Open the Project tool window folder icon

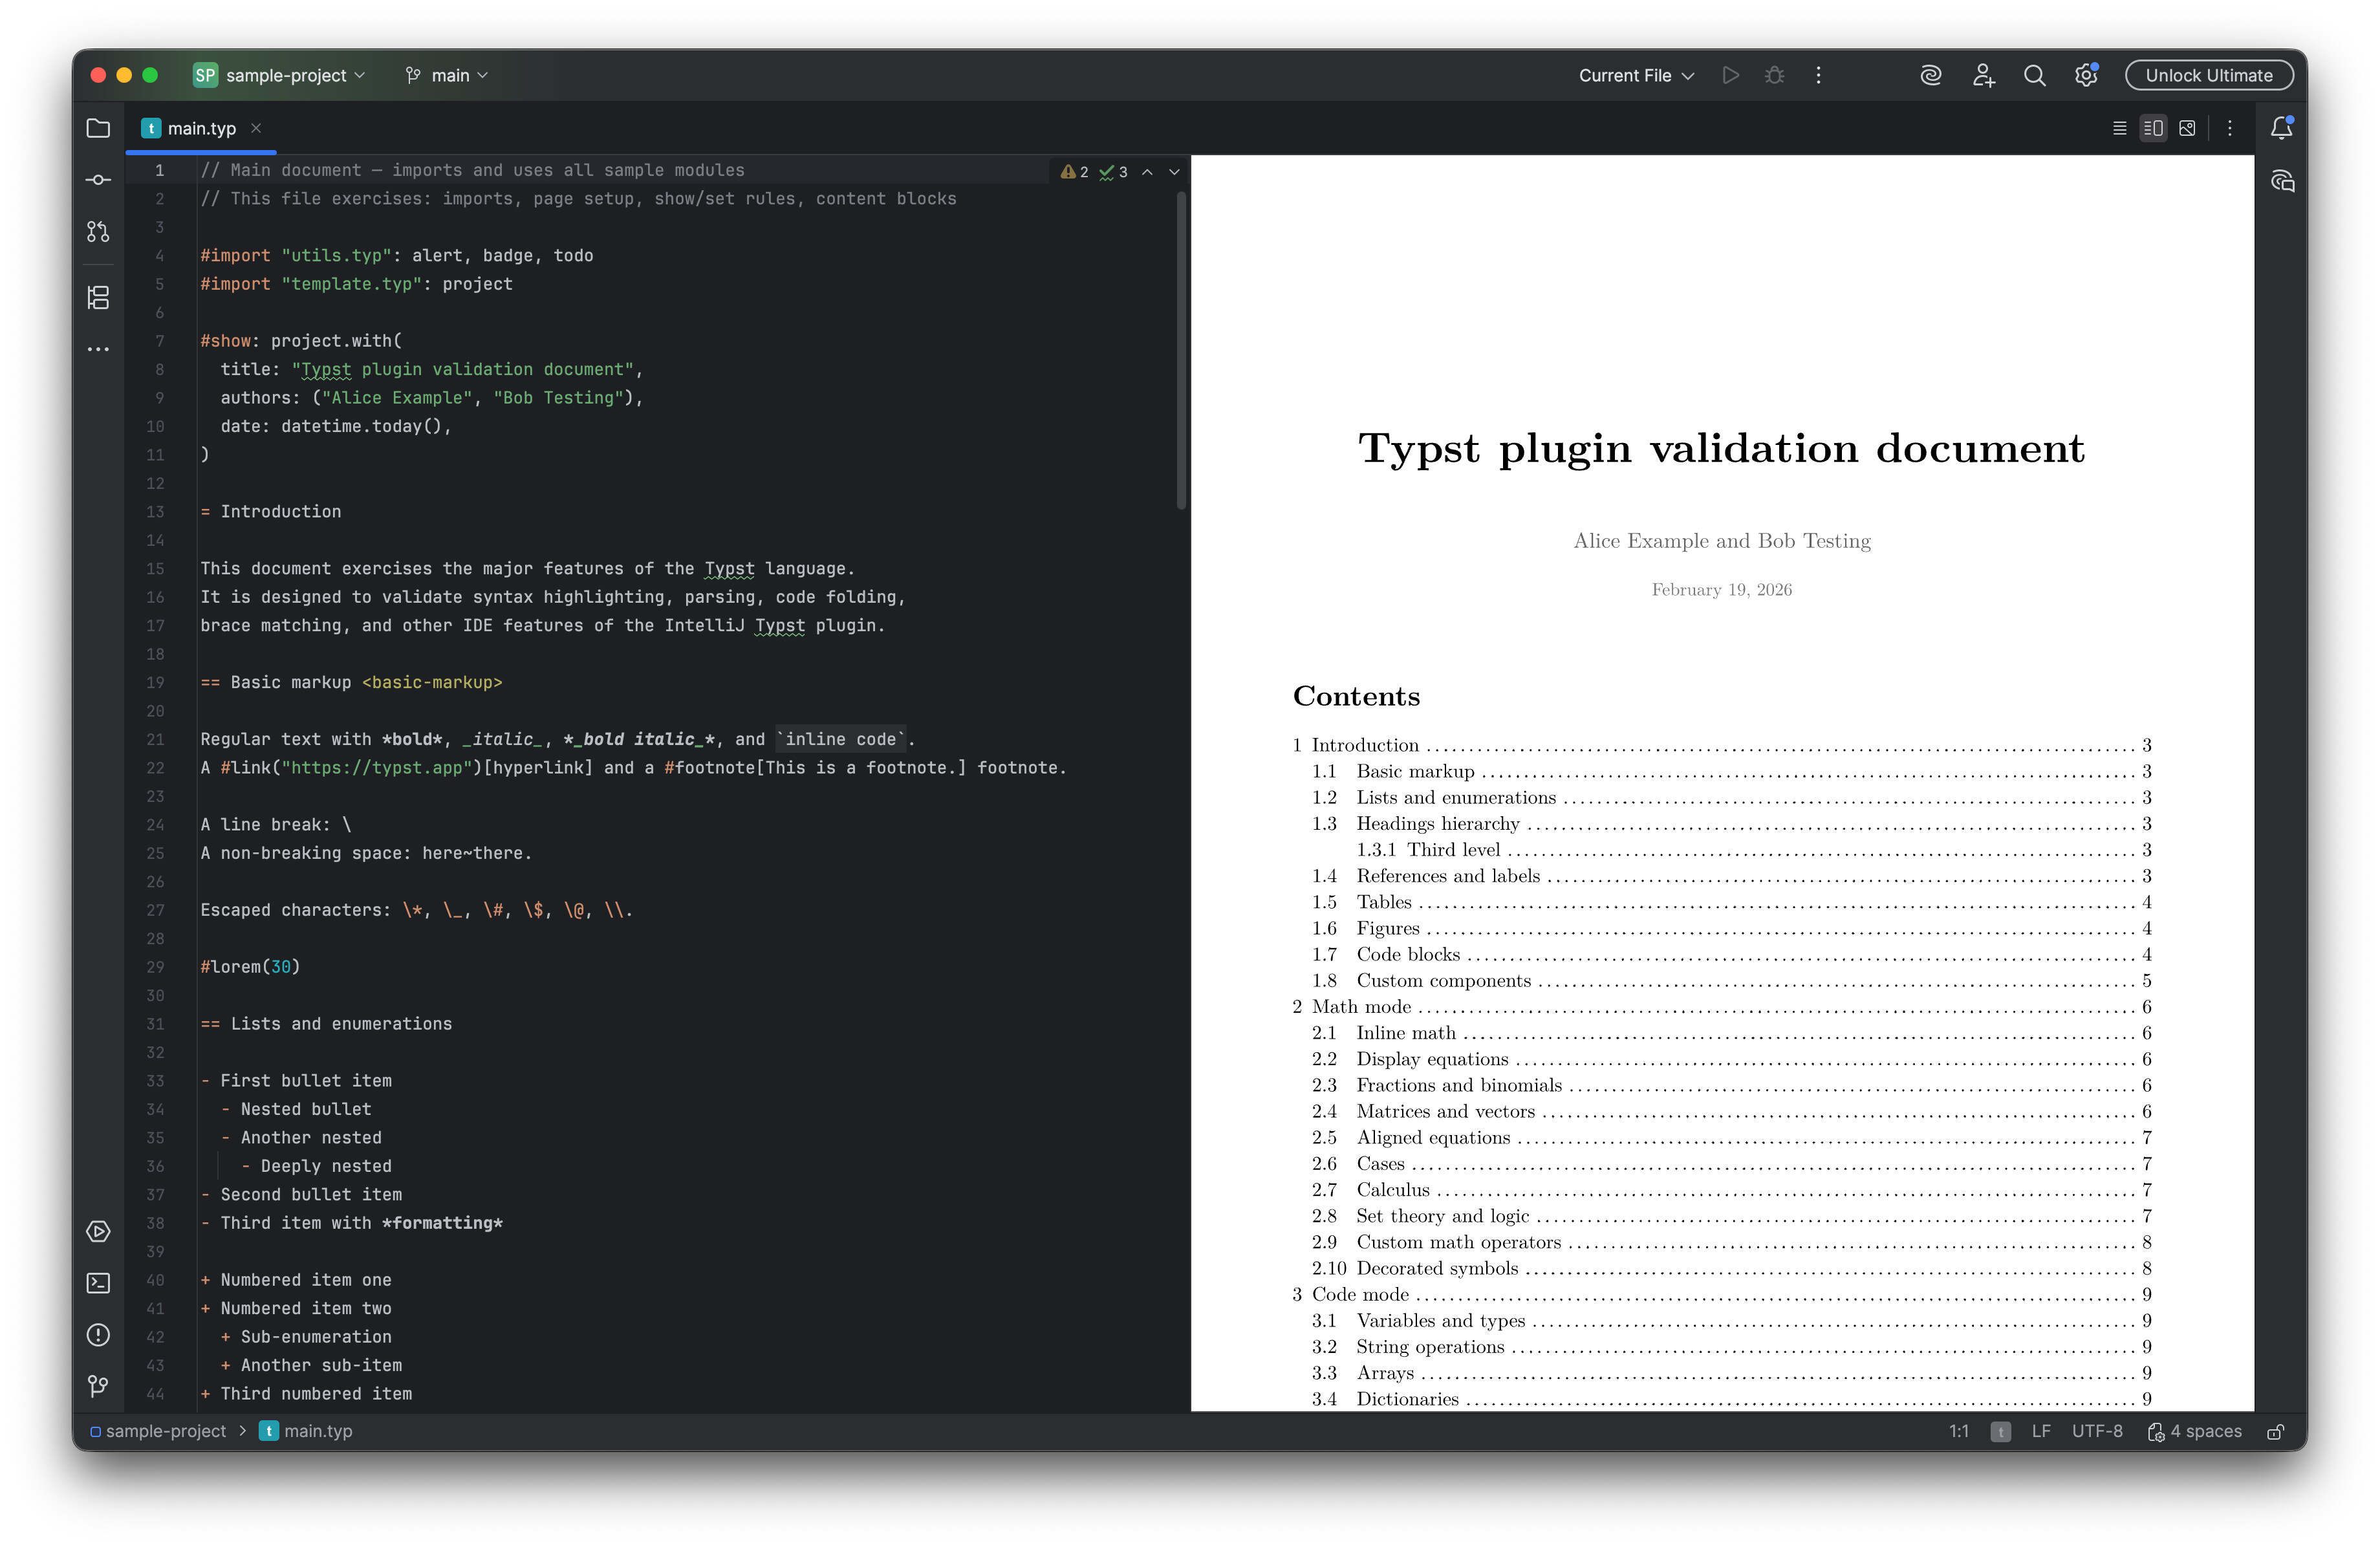click(x=98, y=128)
